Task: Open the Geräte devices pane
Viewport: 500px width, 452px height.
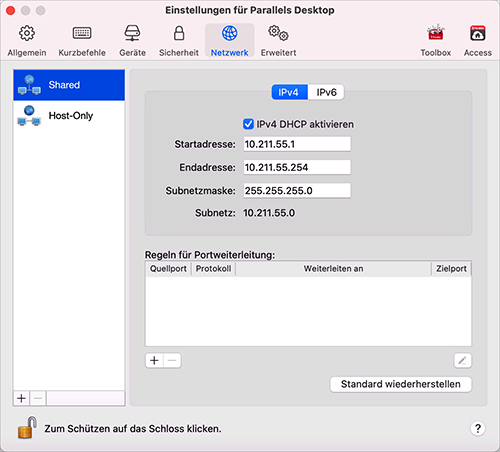Action: 132,40
